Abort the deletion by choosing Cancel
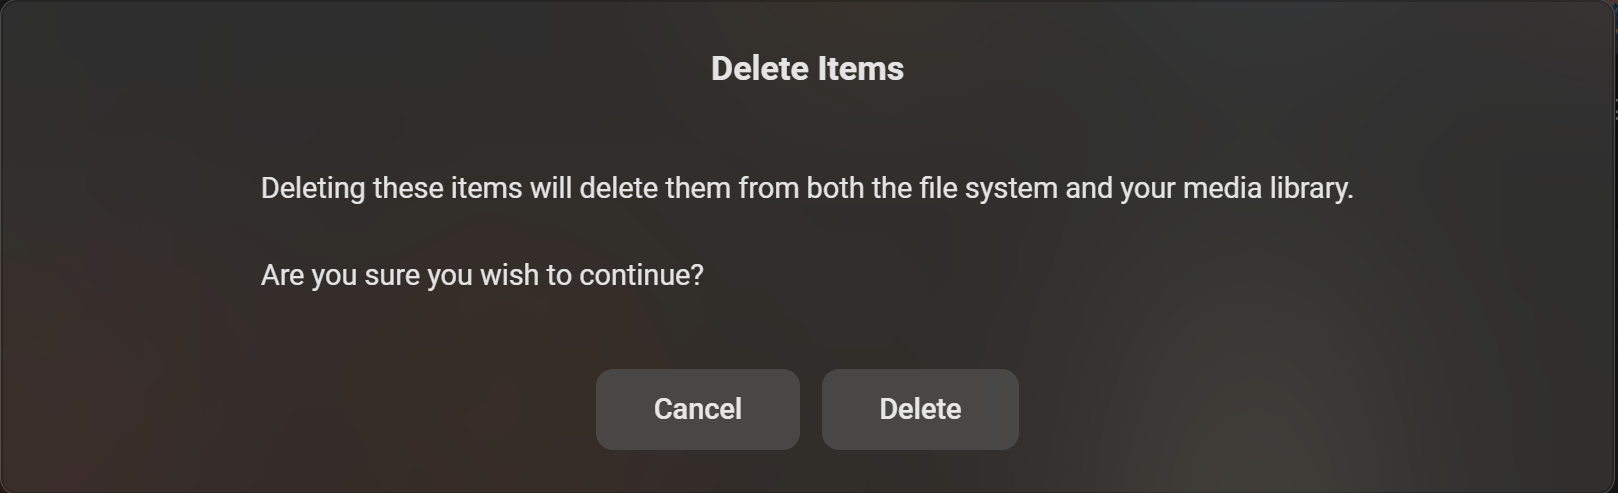1618x493 pixels. click(697, 409)
